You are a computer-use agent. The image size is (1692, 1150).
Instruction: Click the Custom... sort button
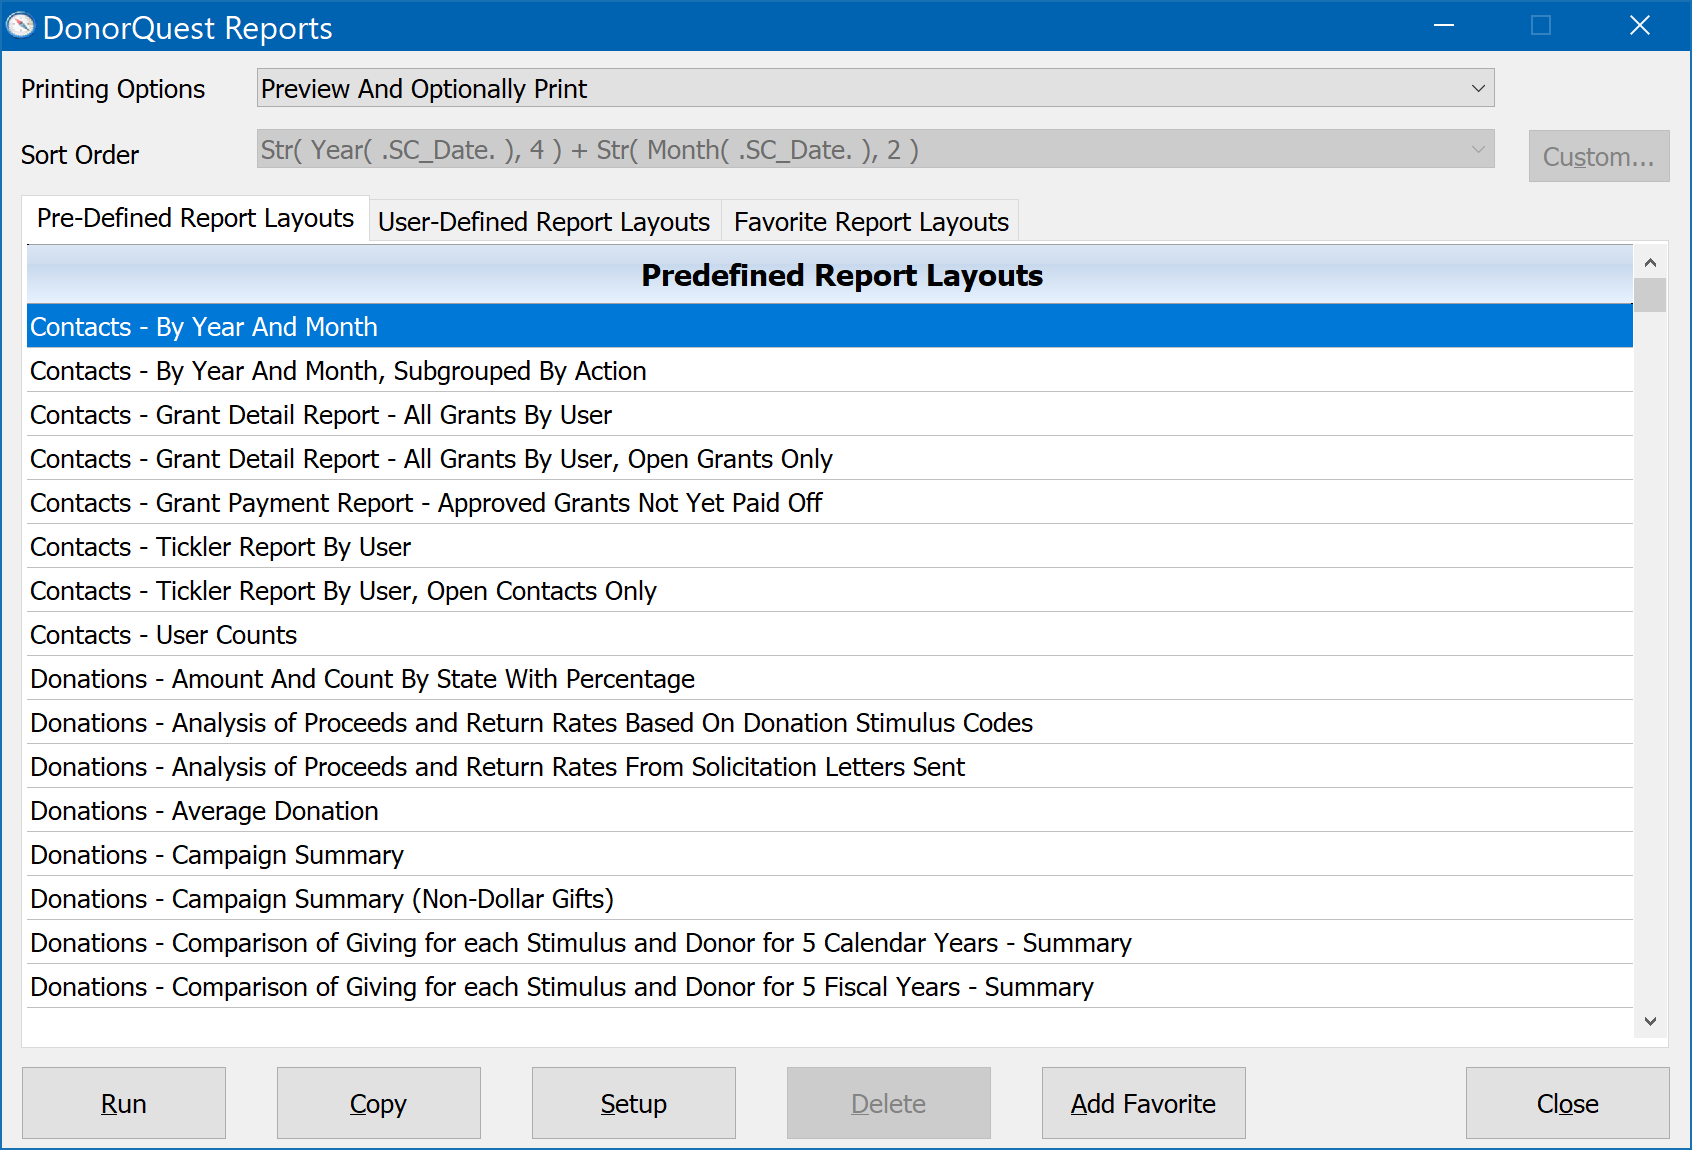tap(1598, 156)
